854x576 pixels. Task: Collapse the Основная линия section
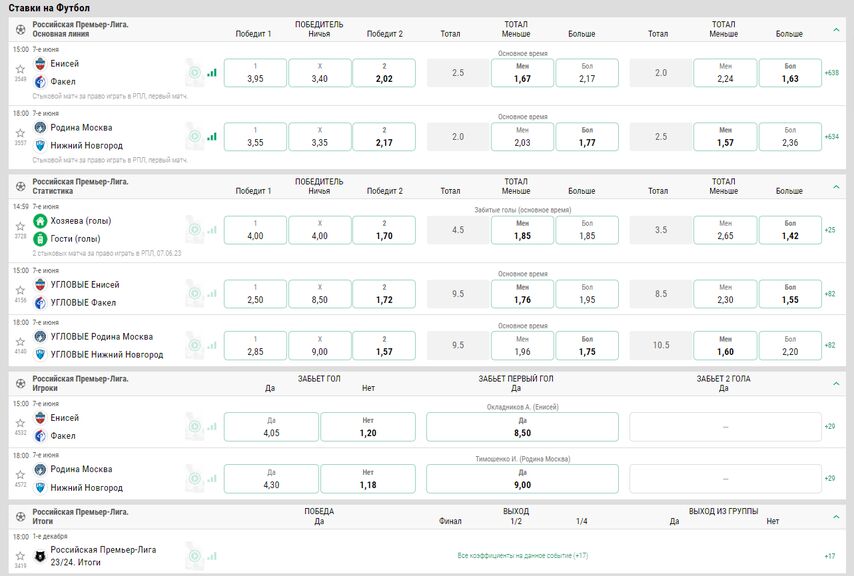836,29
